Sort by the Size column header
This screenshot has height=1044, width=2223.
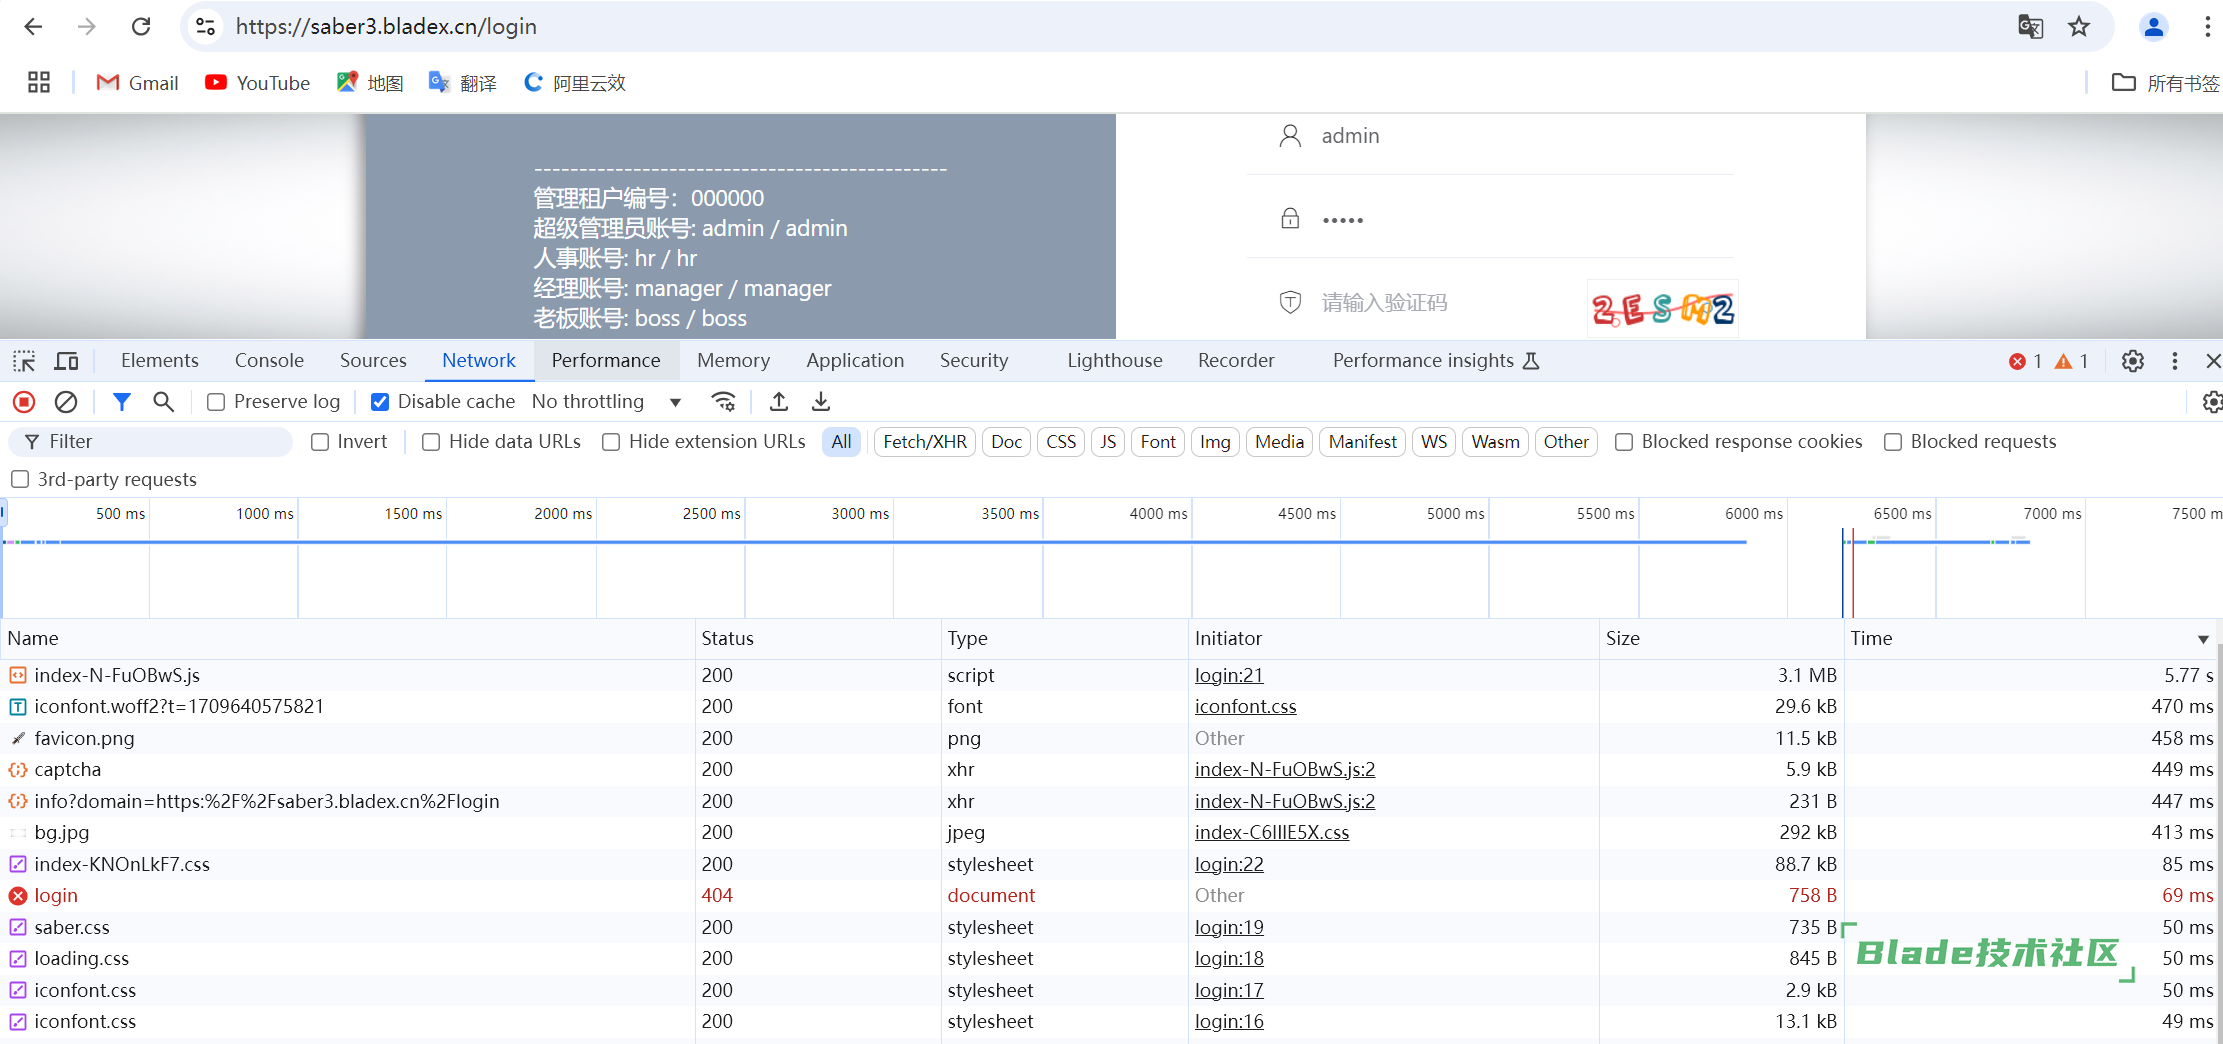click(1721, 638)
